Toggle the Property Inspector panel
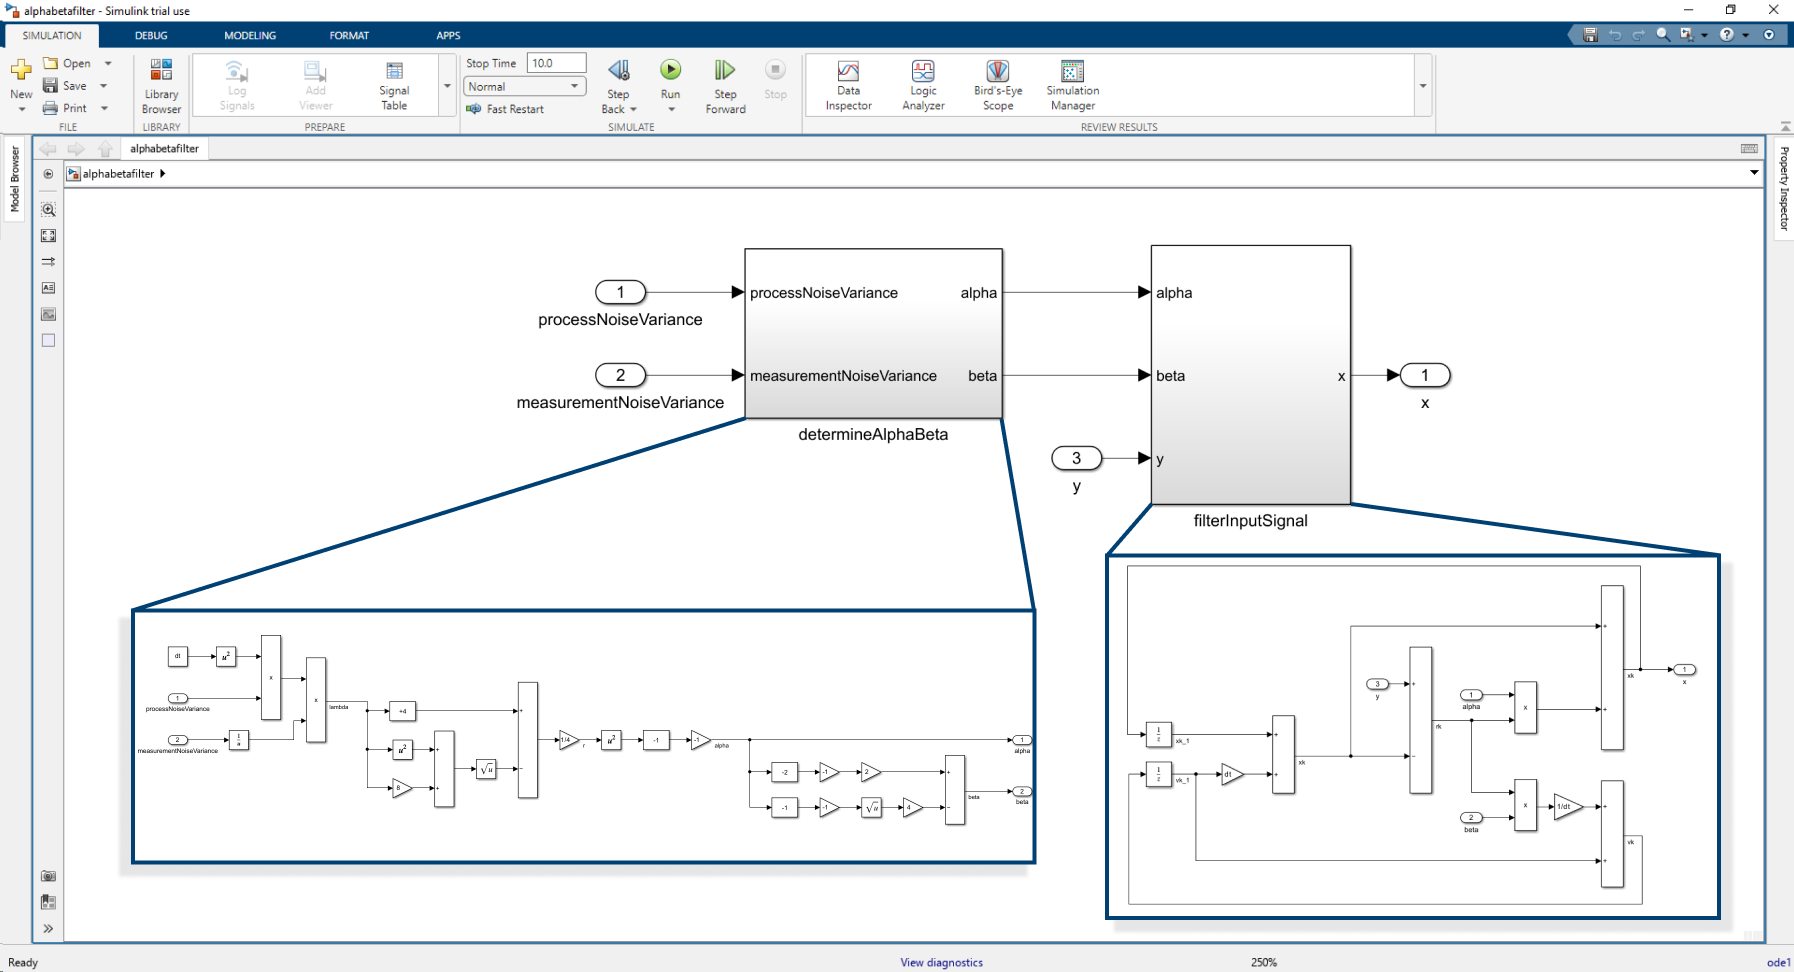This screenshot has height=972, width=1794. 1784,188
